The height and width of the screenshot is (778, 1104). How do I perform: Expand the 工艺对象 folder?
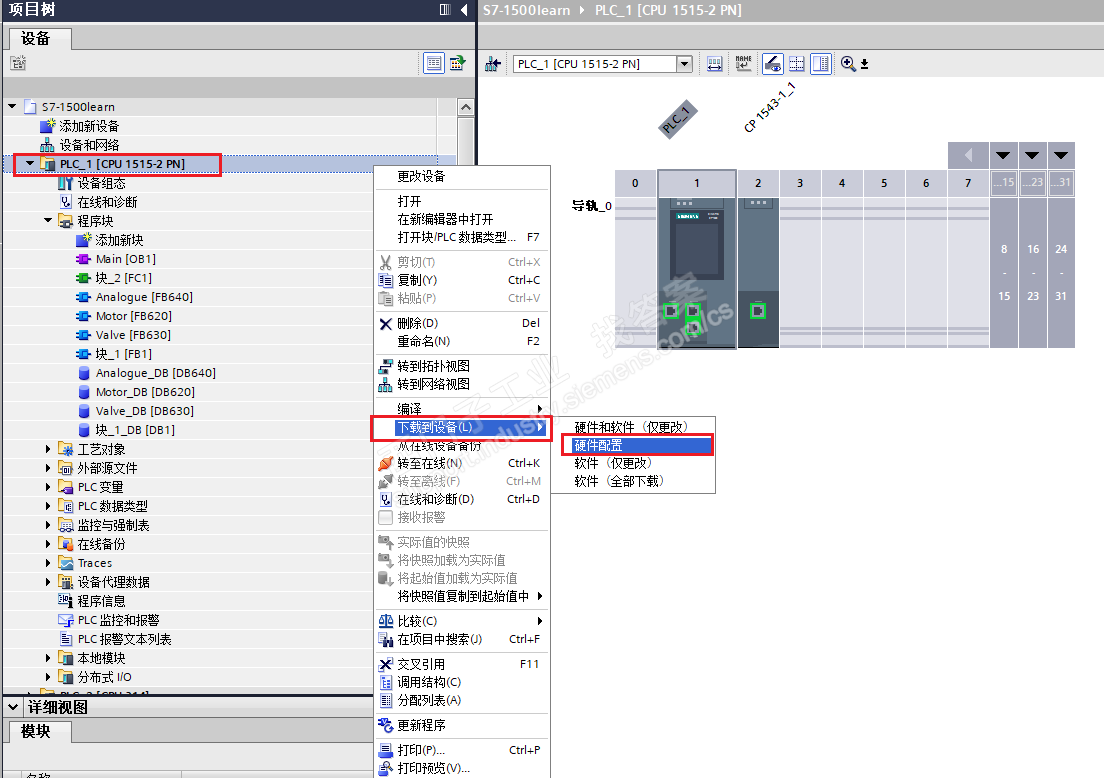(x=48, y=448)
